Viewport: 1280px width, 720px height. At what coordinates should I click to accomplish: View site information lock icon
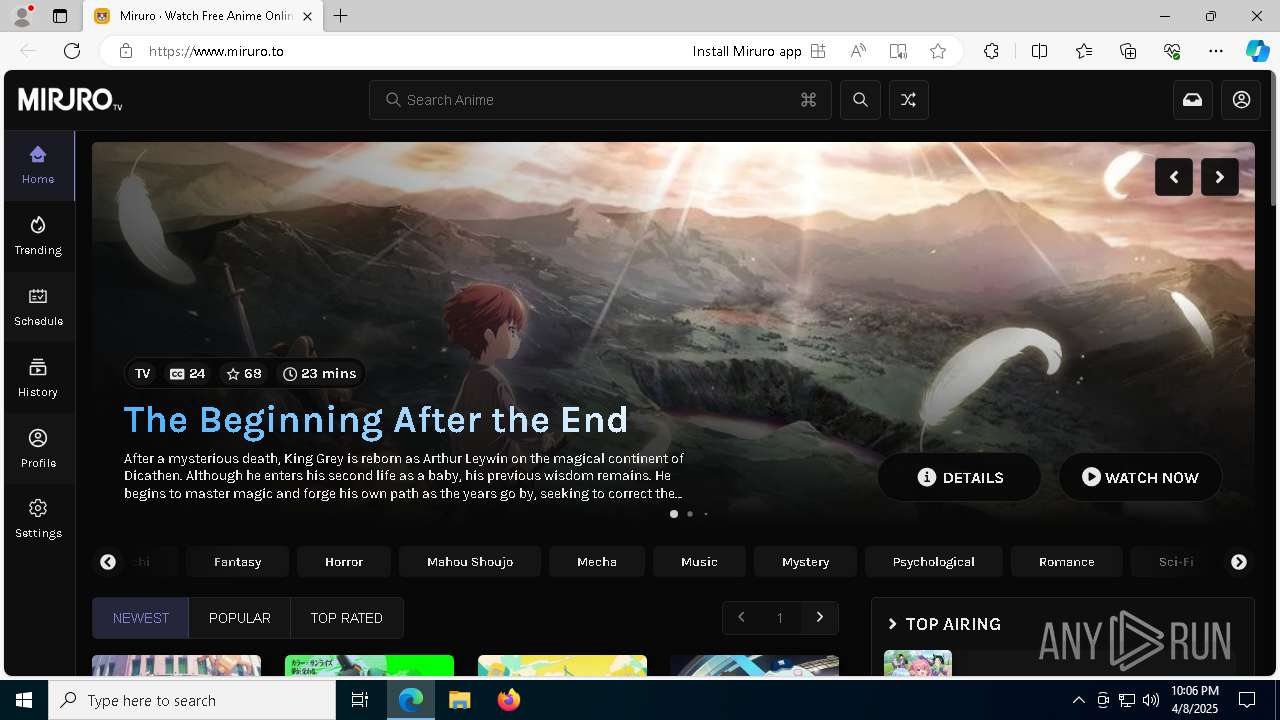tap(126, 51)
